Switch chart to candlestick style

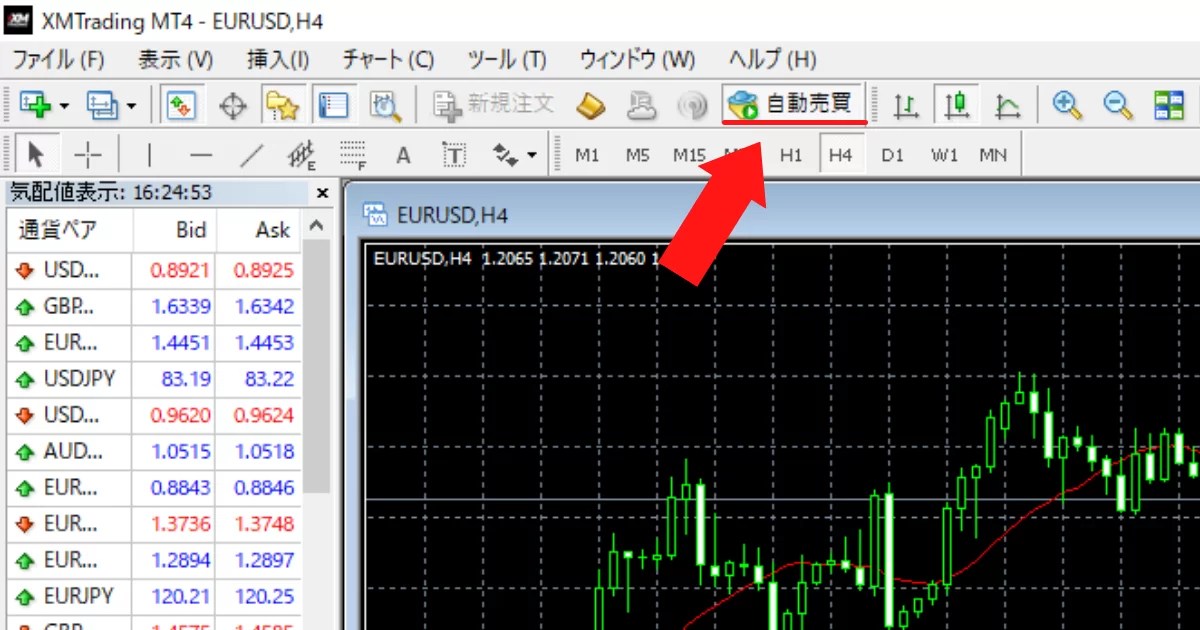click(956, 104)
